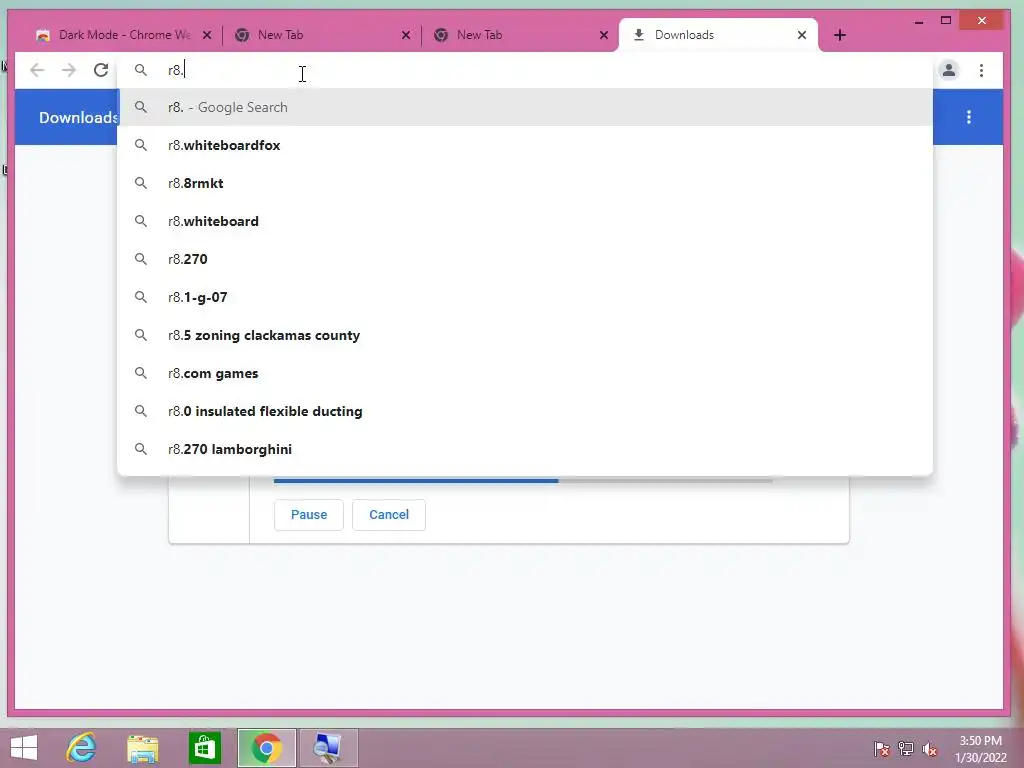Choose r8.0 insulated flexible ducting suggestion
The height and width of the screenshot is (768, 1024).
524,411
